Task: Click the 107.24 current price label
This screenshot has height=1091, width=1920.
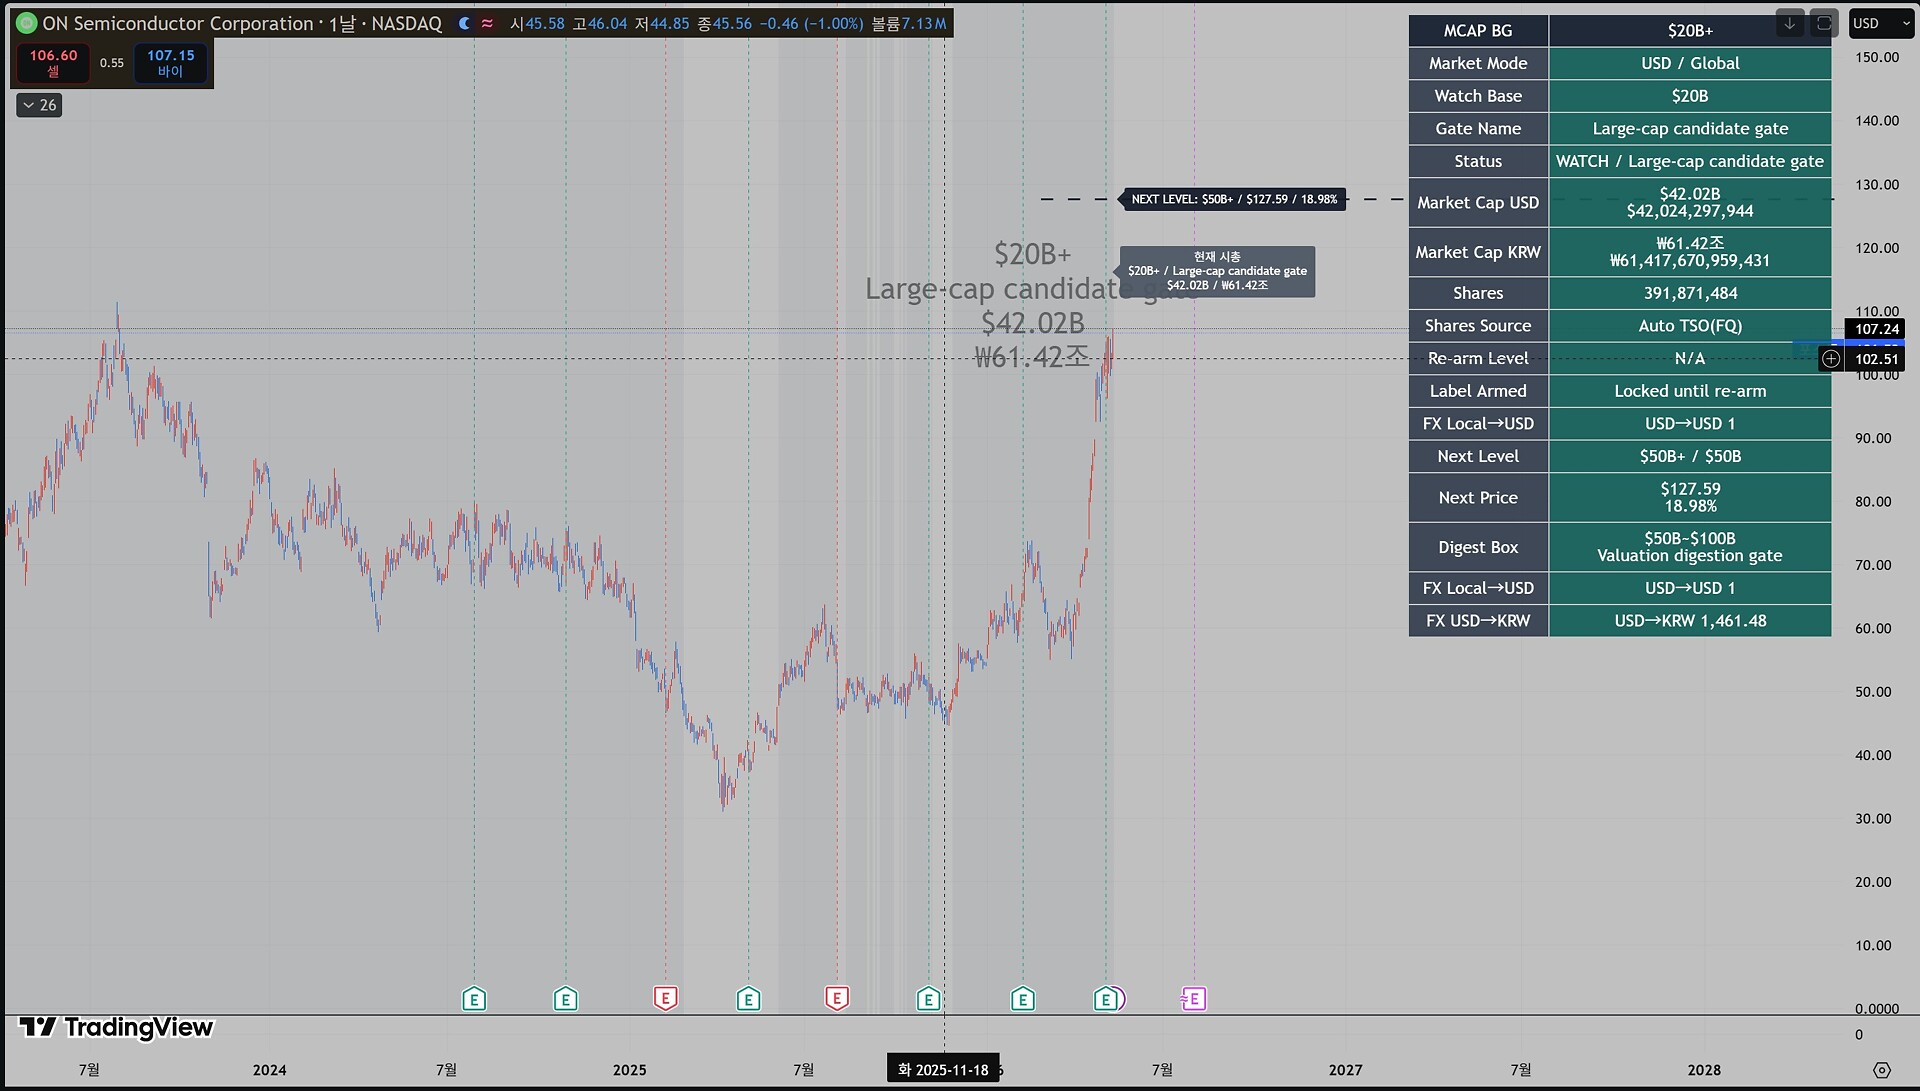Action: pyautogui.click(x=1876, y=329)
